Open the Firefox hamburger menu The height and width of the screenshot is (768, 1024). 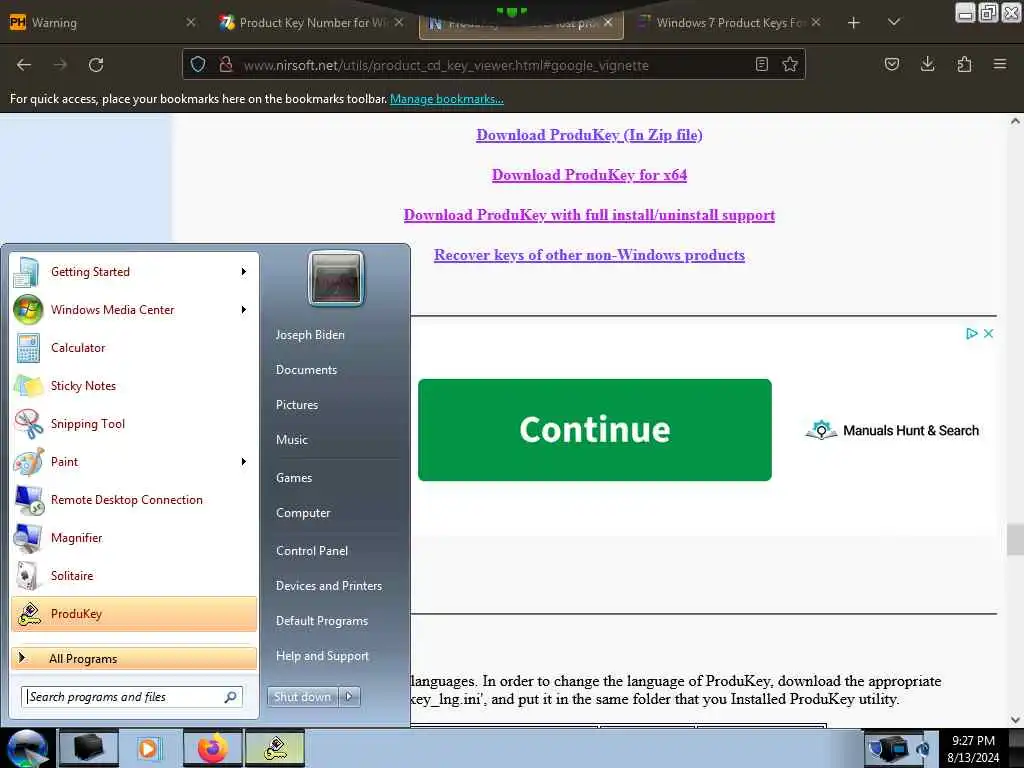(x=1000, y=64)
